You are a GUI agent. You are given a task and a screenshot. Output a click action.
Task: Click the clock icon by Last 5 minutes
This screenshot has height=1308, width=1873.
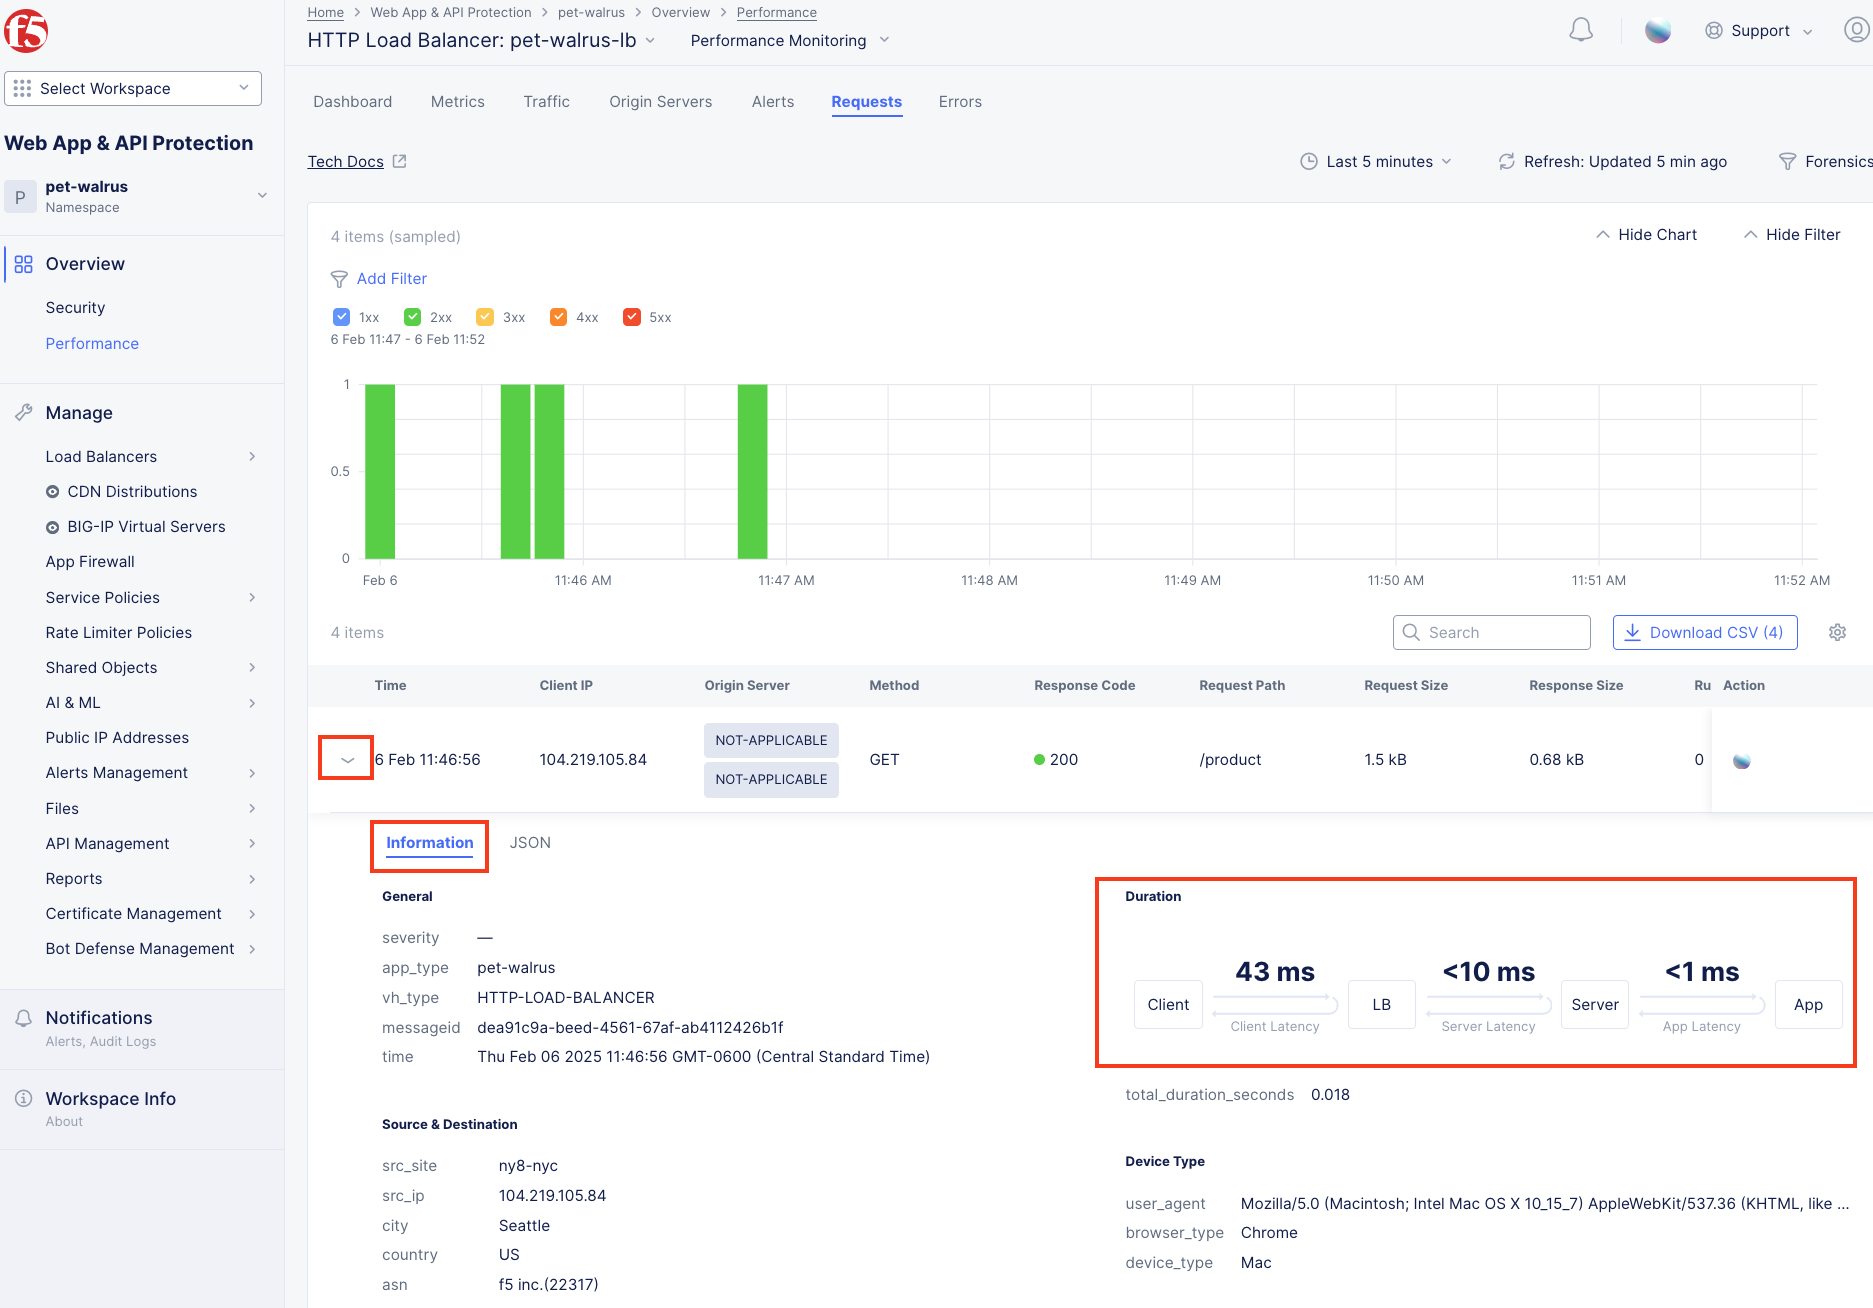[x=1308, y=161]
